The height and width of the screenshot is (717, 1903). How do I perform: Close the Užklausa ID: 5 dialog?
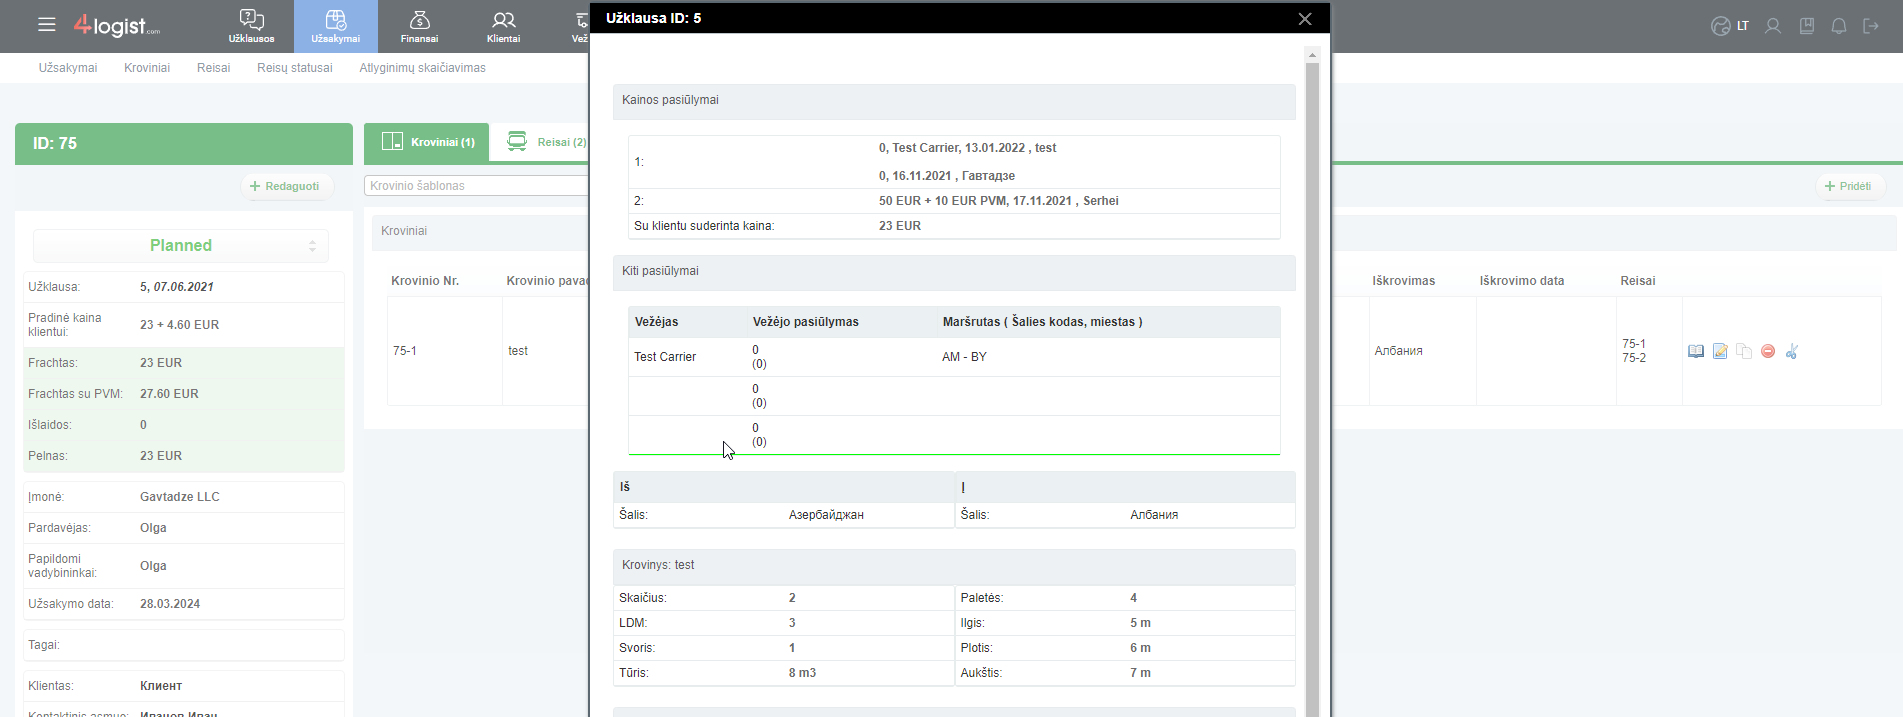click(1305, 19)
